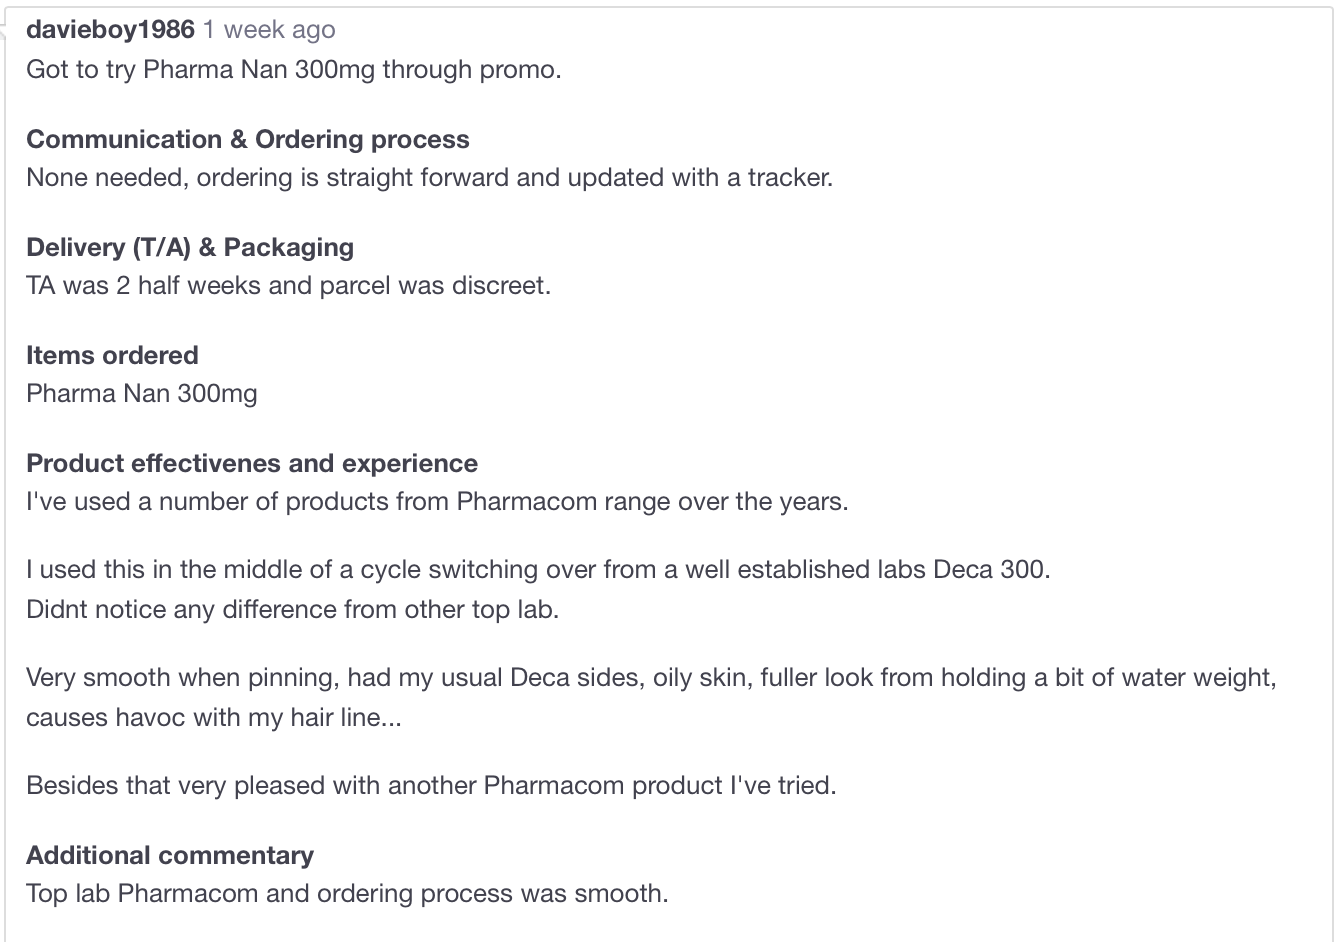1344x942 pixels.
Task: Click the "I've used a number of products" line
Action: point(437,501)
